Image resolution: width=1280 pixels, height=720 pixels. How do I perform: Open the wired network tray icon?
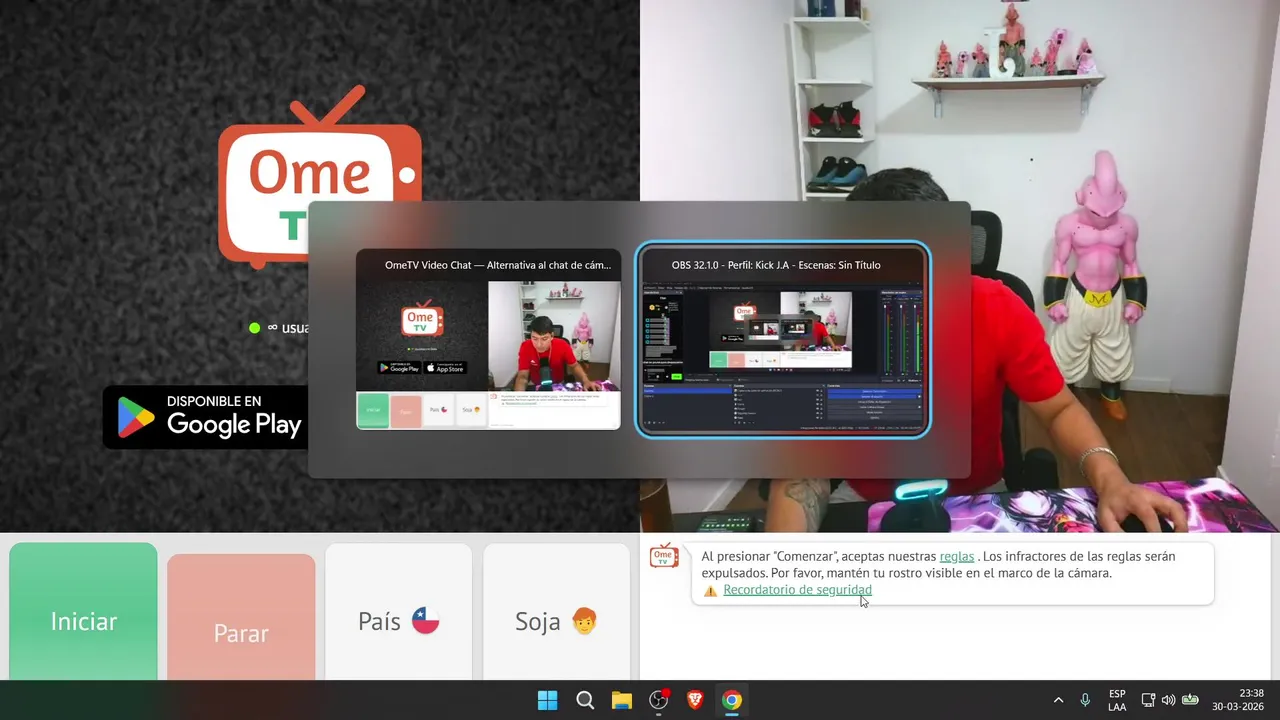tap(1148, 700)
